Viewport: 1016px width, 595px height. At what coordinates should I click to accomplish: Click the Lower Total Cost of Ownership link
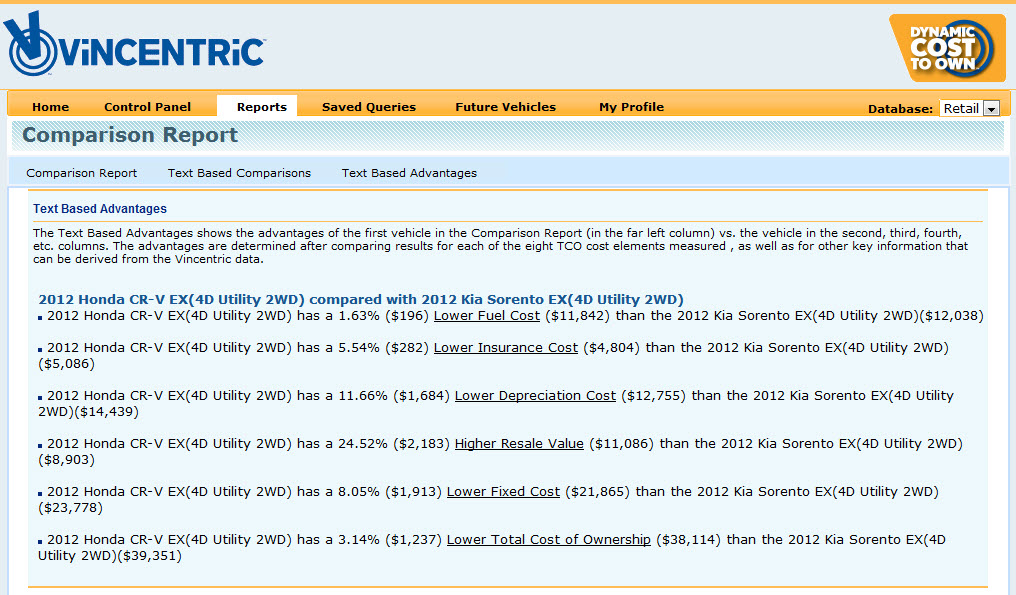(548, 539)
